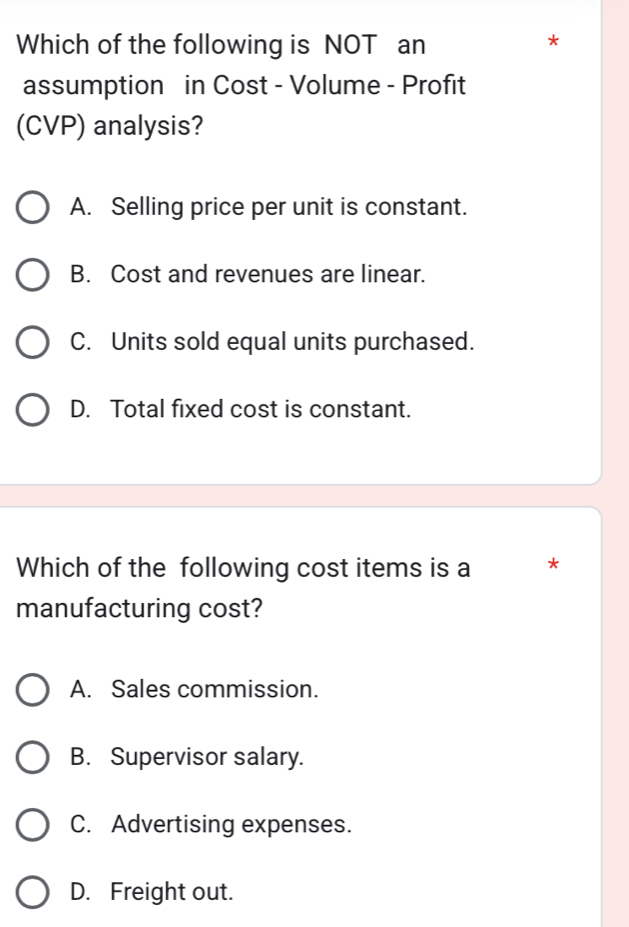Image resolution: width=629 pixels, height=927 pixels.
Task: Click the text label 'A. Selling price per unit is constant.'
Action: pos(270,209)
